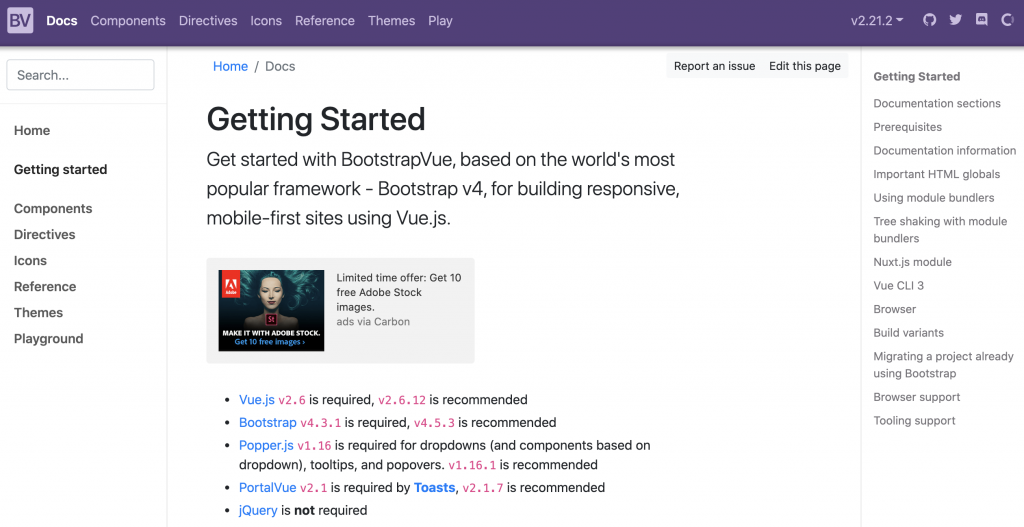Open the PortalVue link

(268, 488)
